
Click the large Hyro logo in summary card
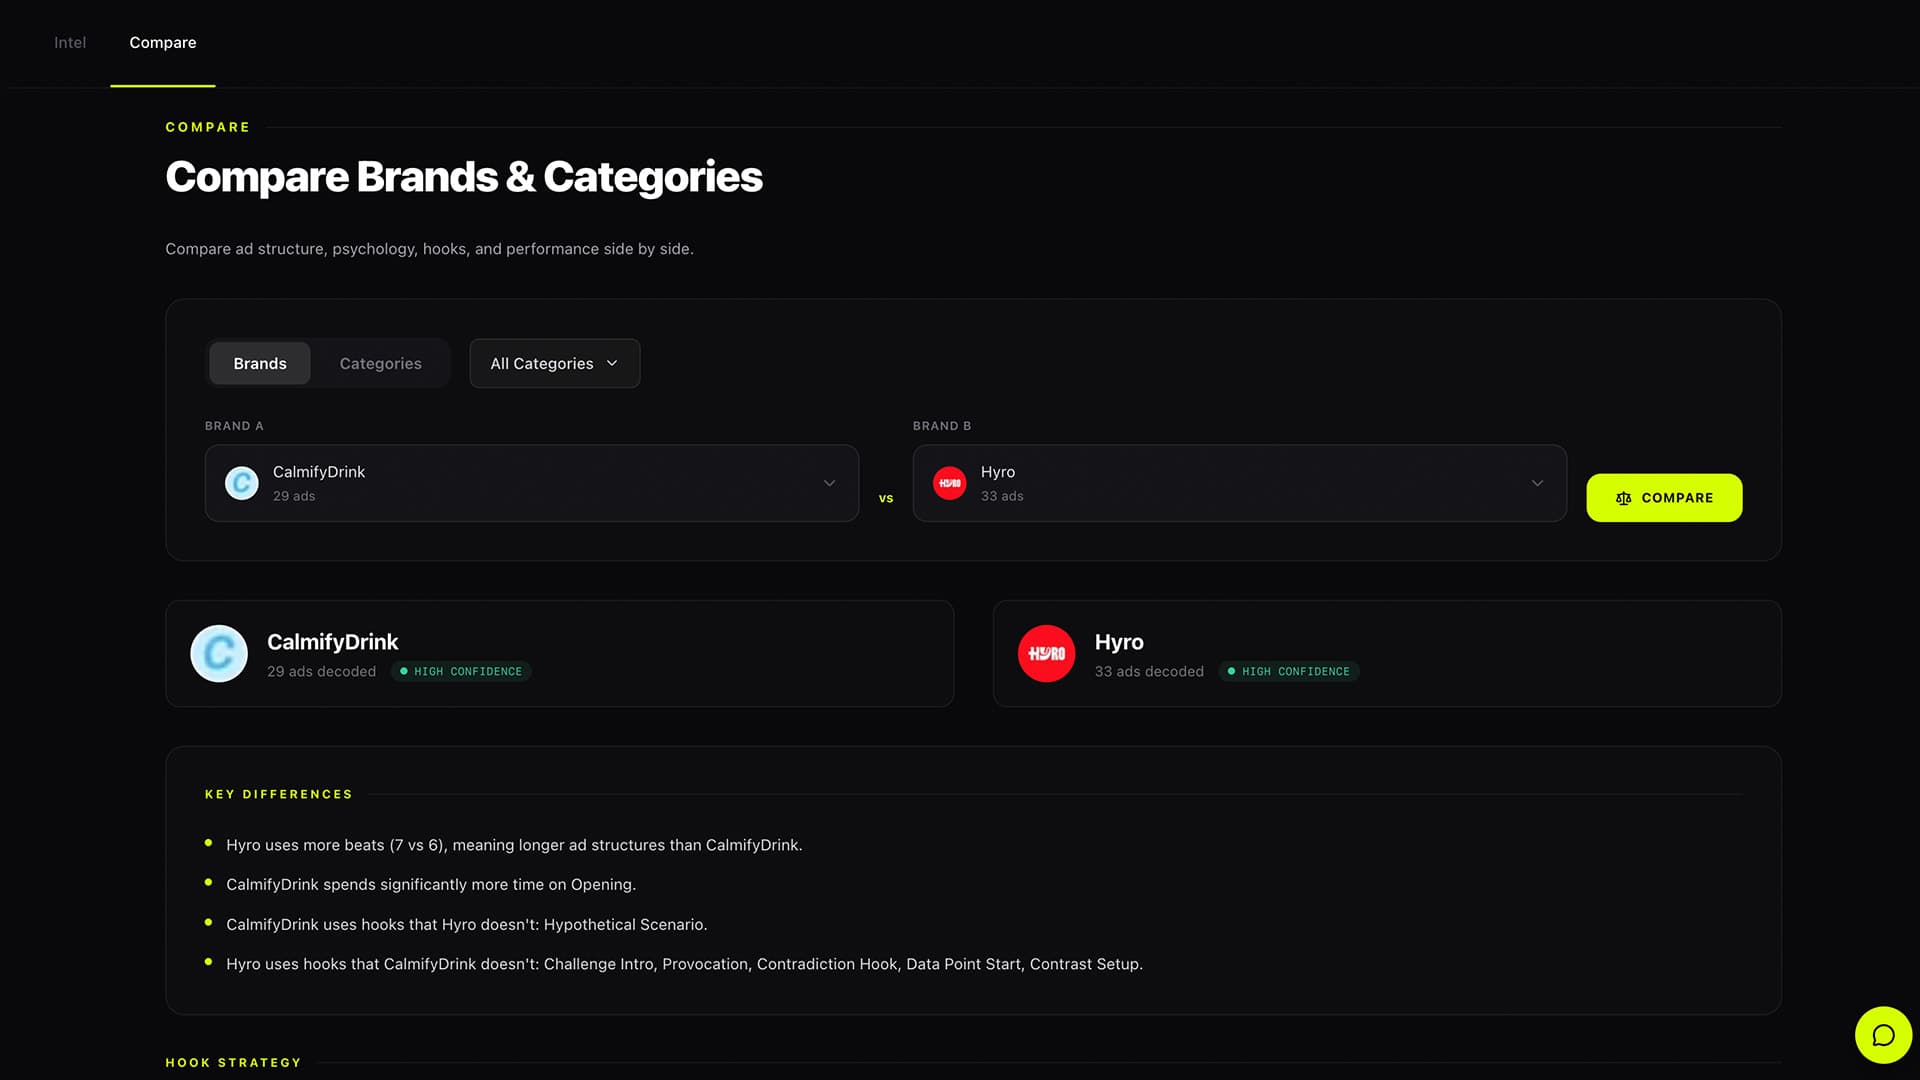click(1046, 654)
